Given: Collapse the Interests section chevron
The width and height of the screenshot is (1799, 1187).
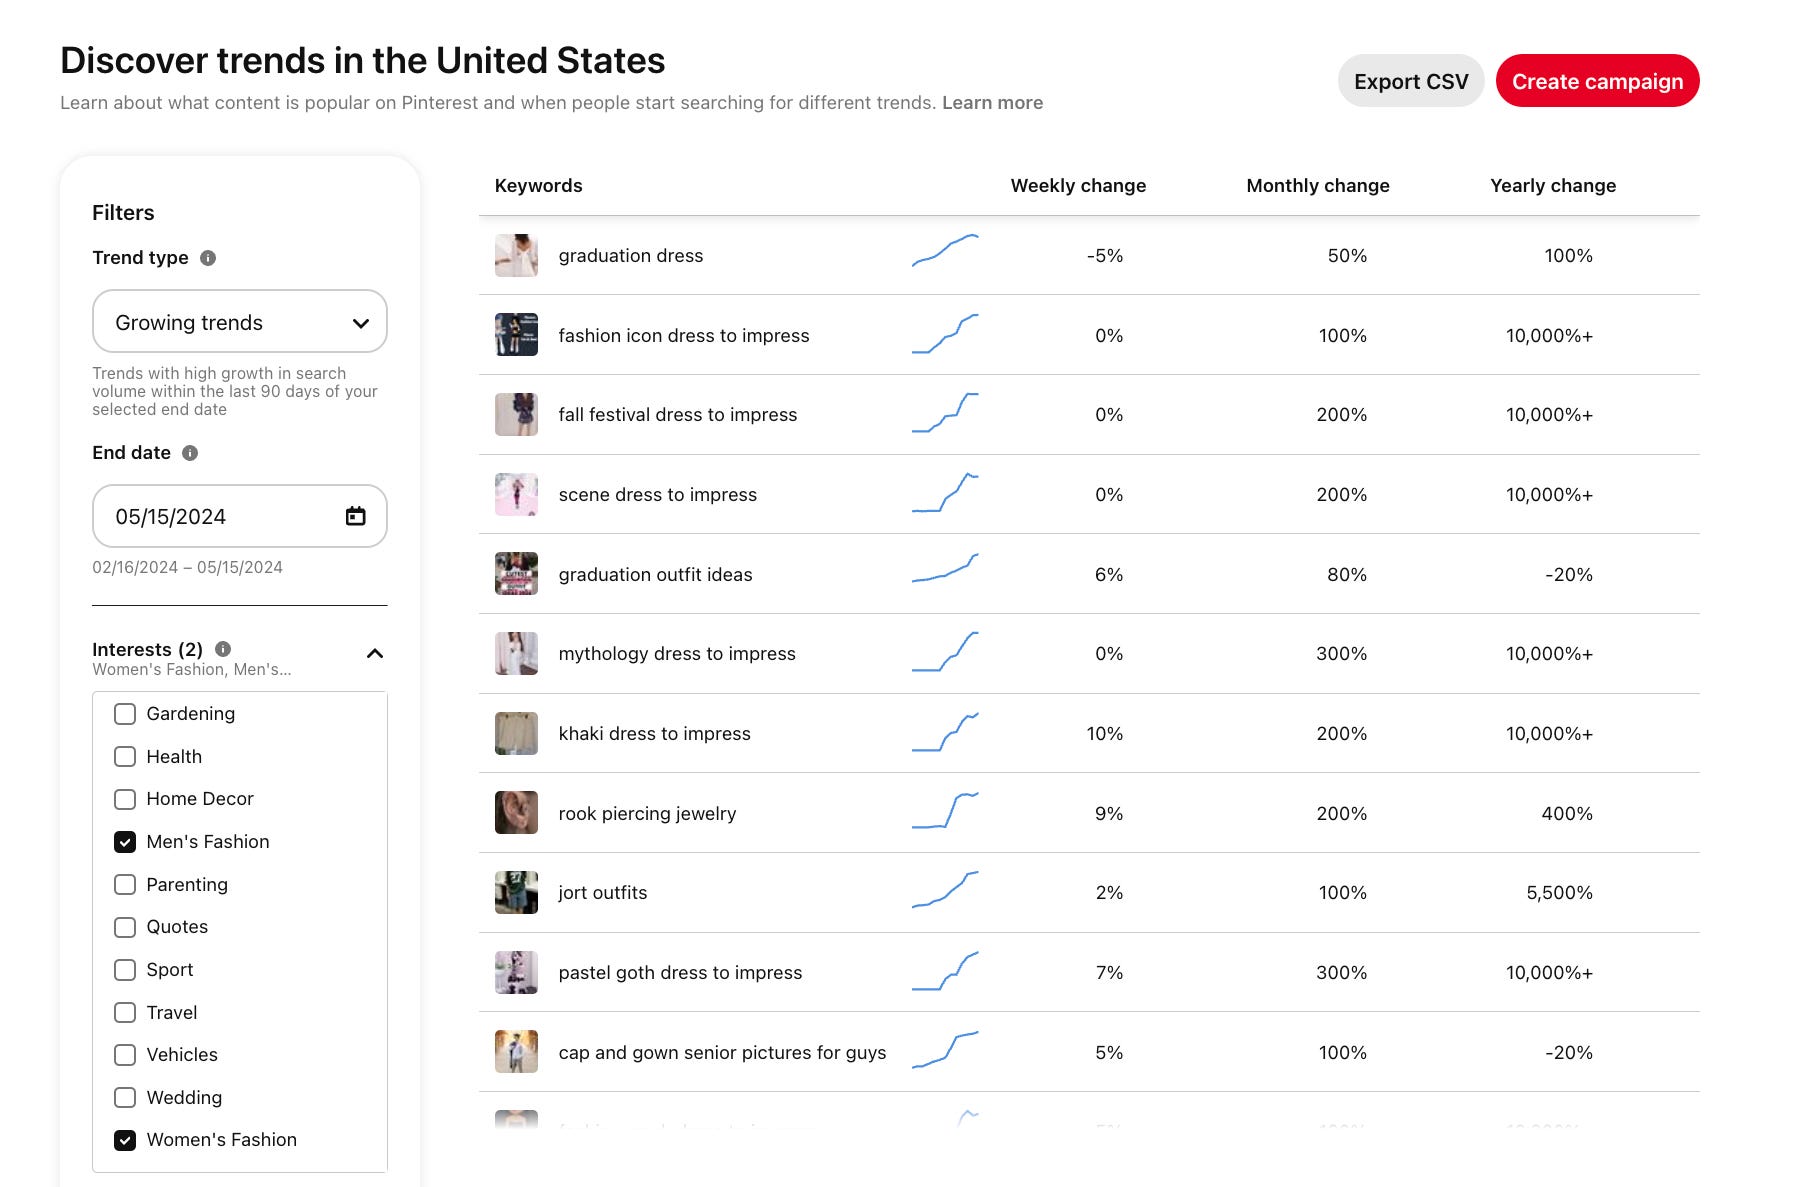Looking at the screenshot, I should [375, 654].
